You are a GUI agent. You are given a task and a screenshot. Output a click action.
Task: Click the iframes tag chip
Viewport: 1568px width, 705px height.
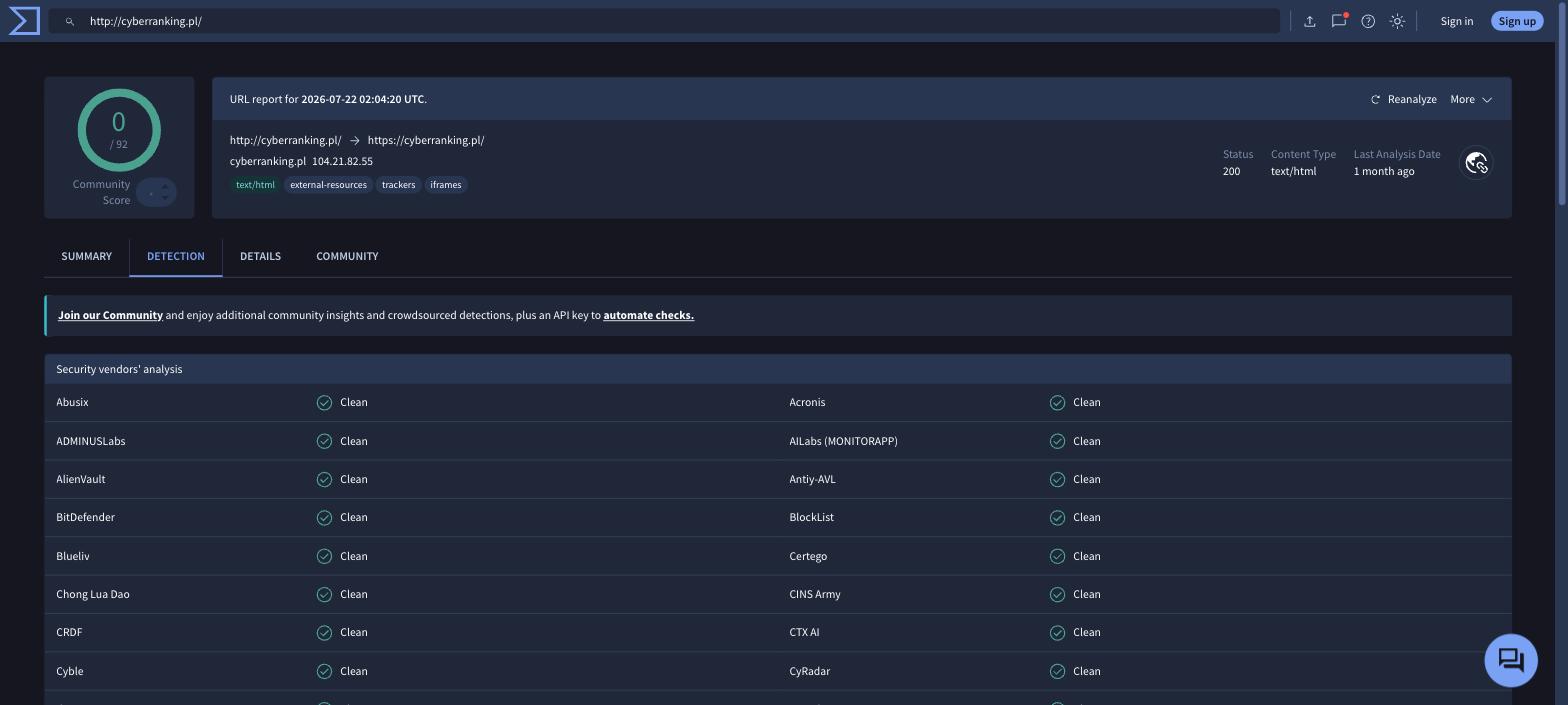[446, 185]
